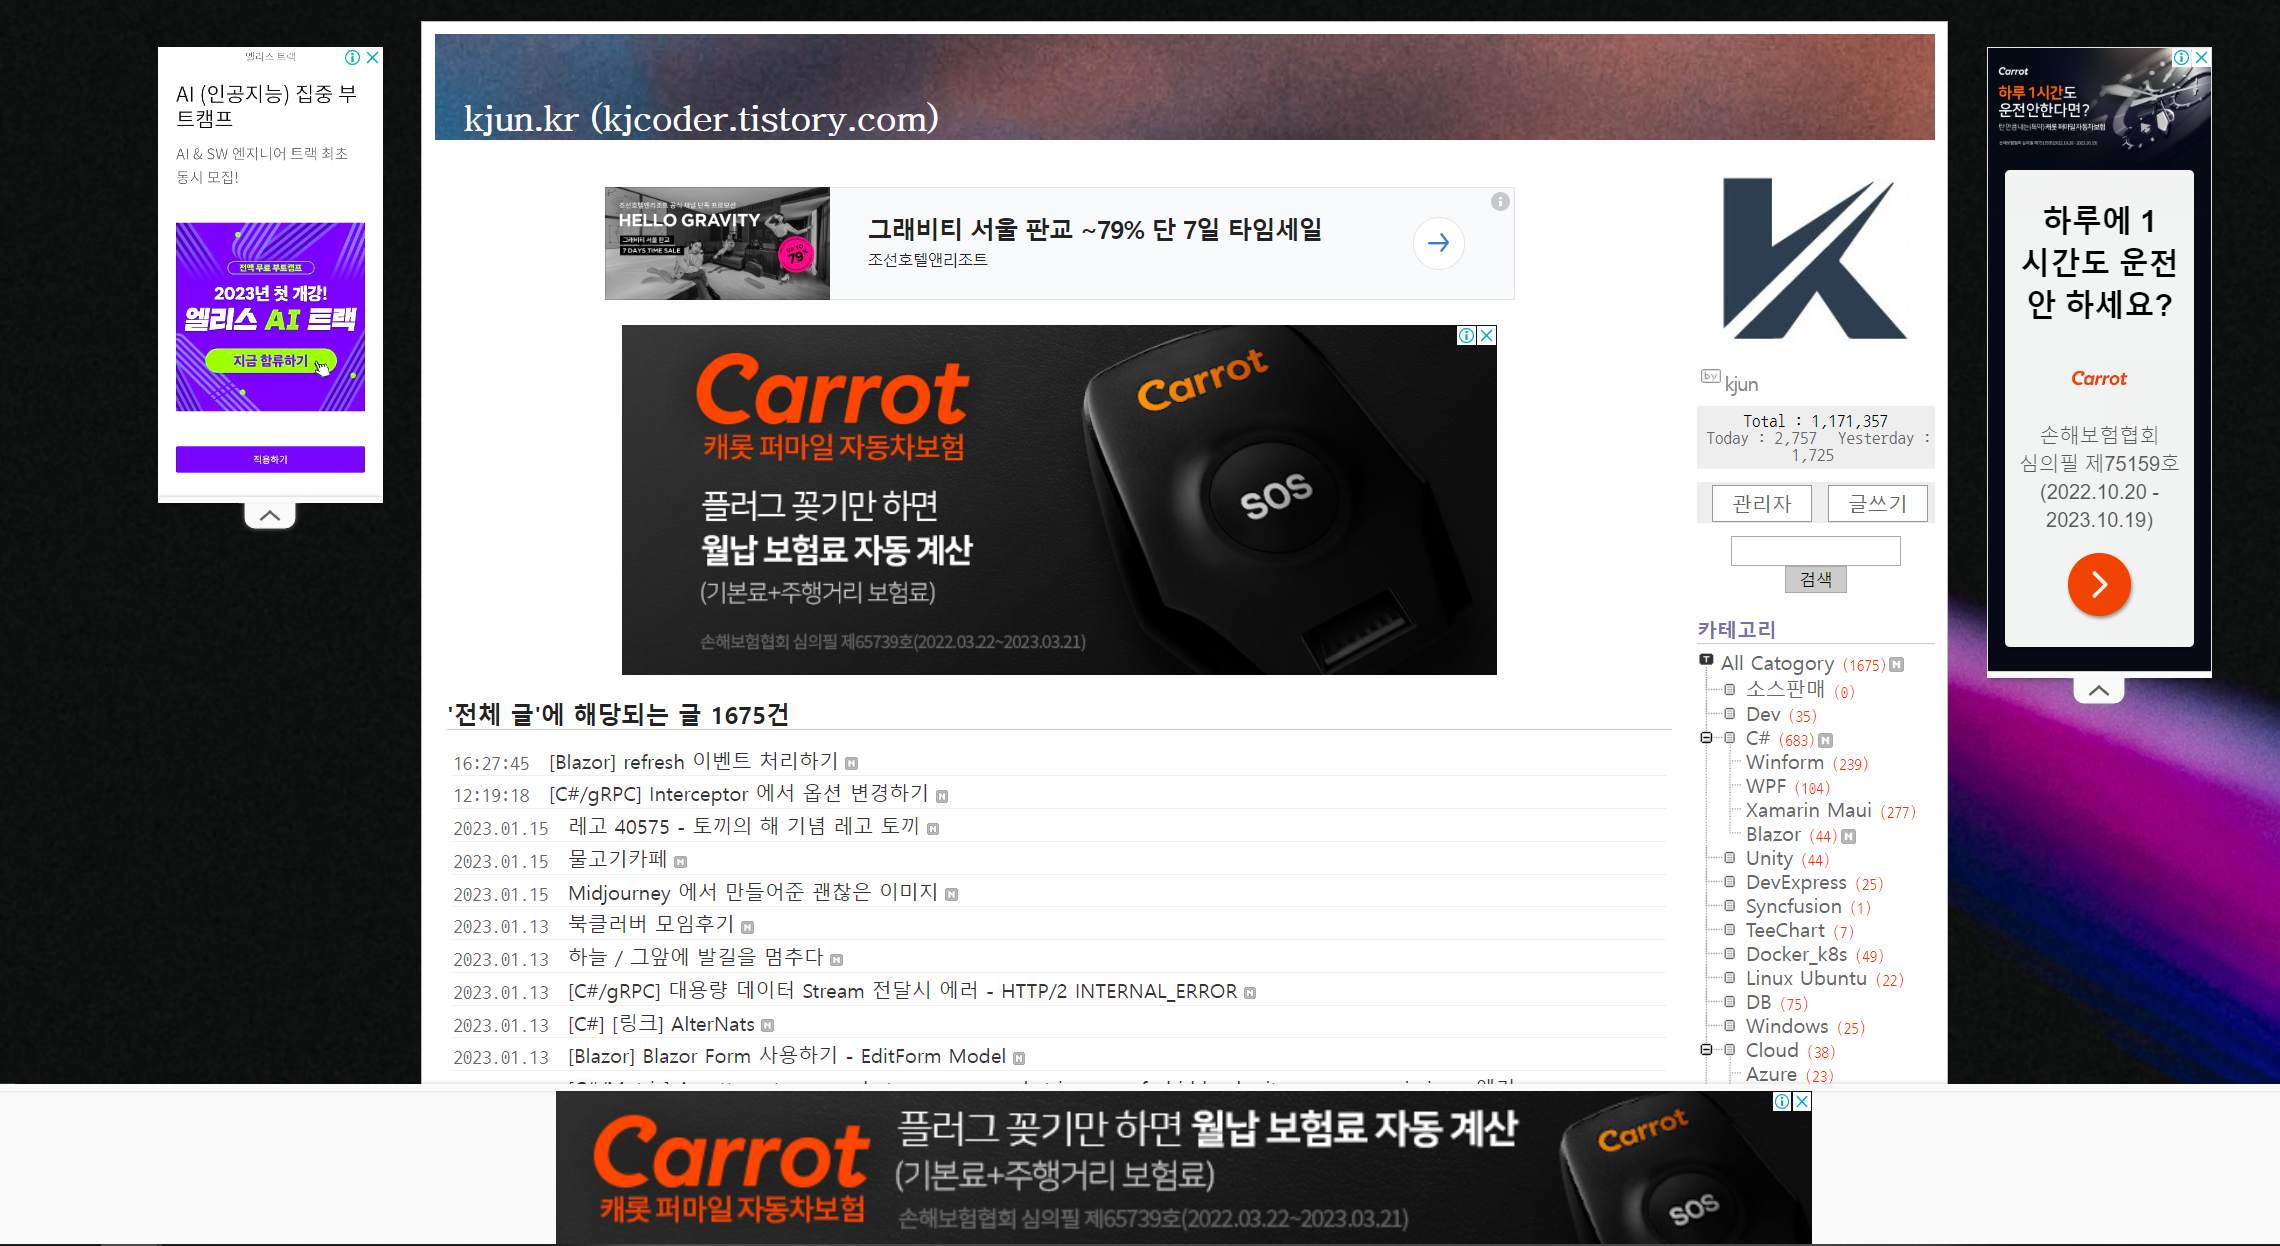Click the K logo profile image

click(1814, 259)
